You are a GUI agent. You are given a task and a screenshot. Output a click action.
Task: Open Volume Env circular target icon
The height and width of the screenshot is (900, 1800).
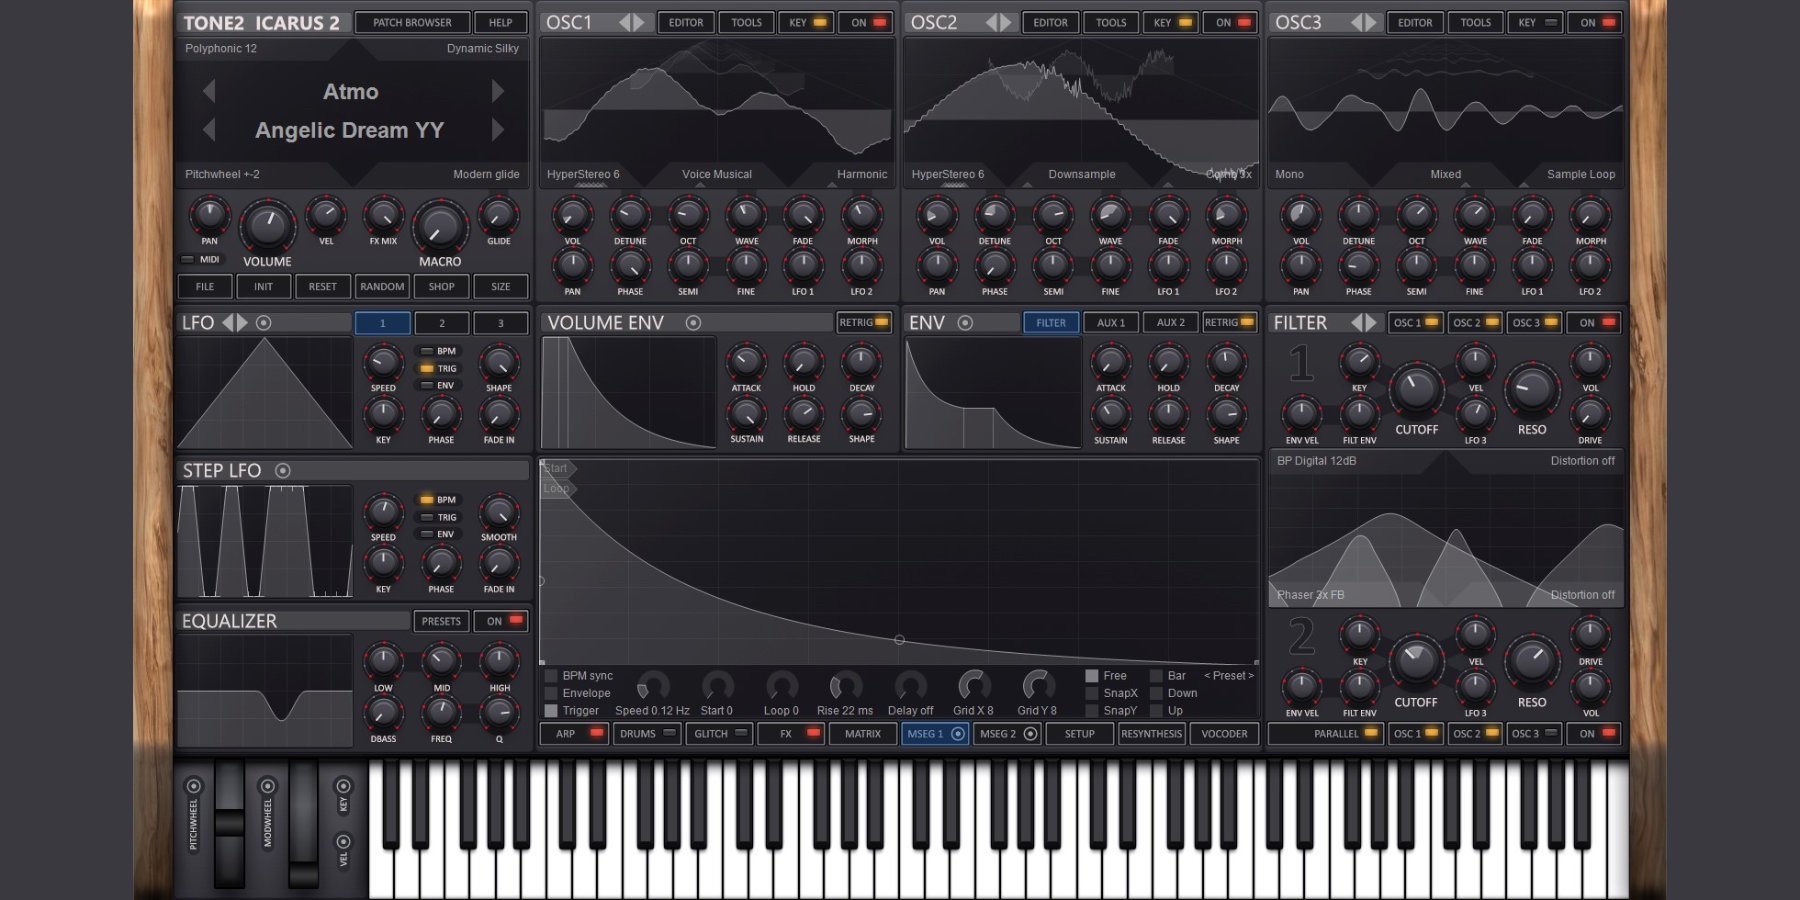click(x=693, y=323)
